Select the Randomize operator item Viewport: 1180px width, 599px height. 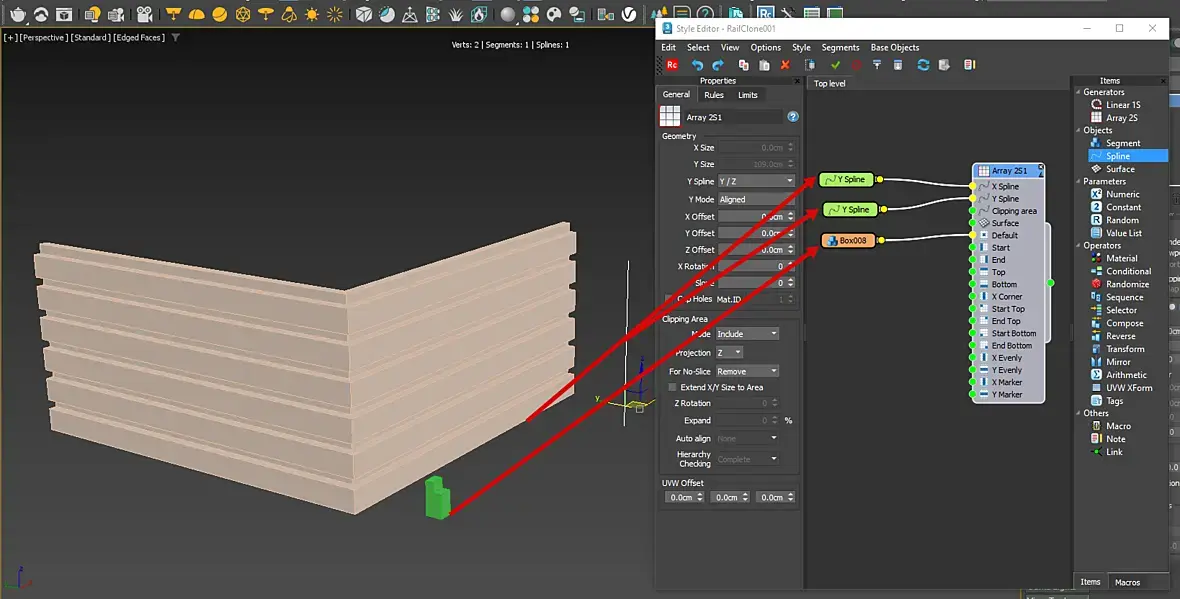tap(1120, 284)
